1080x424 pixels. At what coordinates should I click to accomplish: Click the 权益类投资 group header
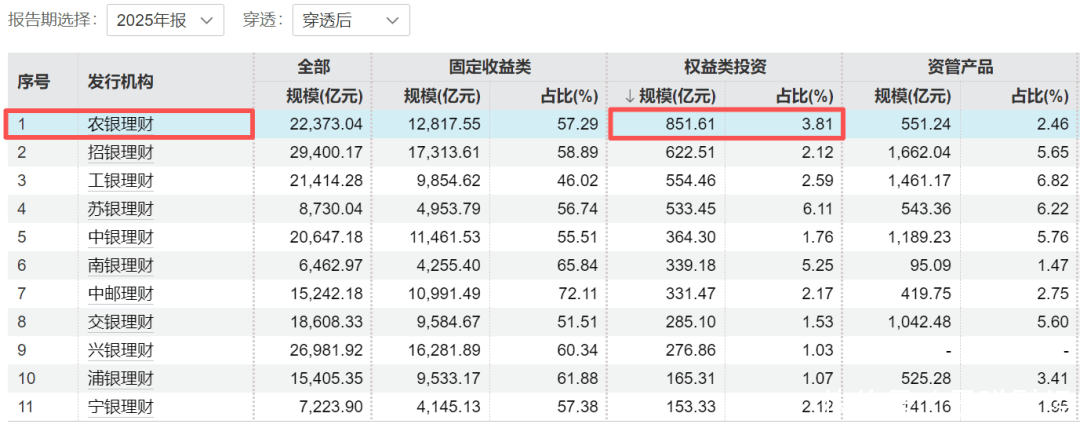click(725, 67)
